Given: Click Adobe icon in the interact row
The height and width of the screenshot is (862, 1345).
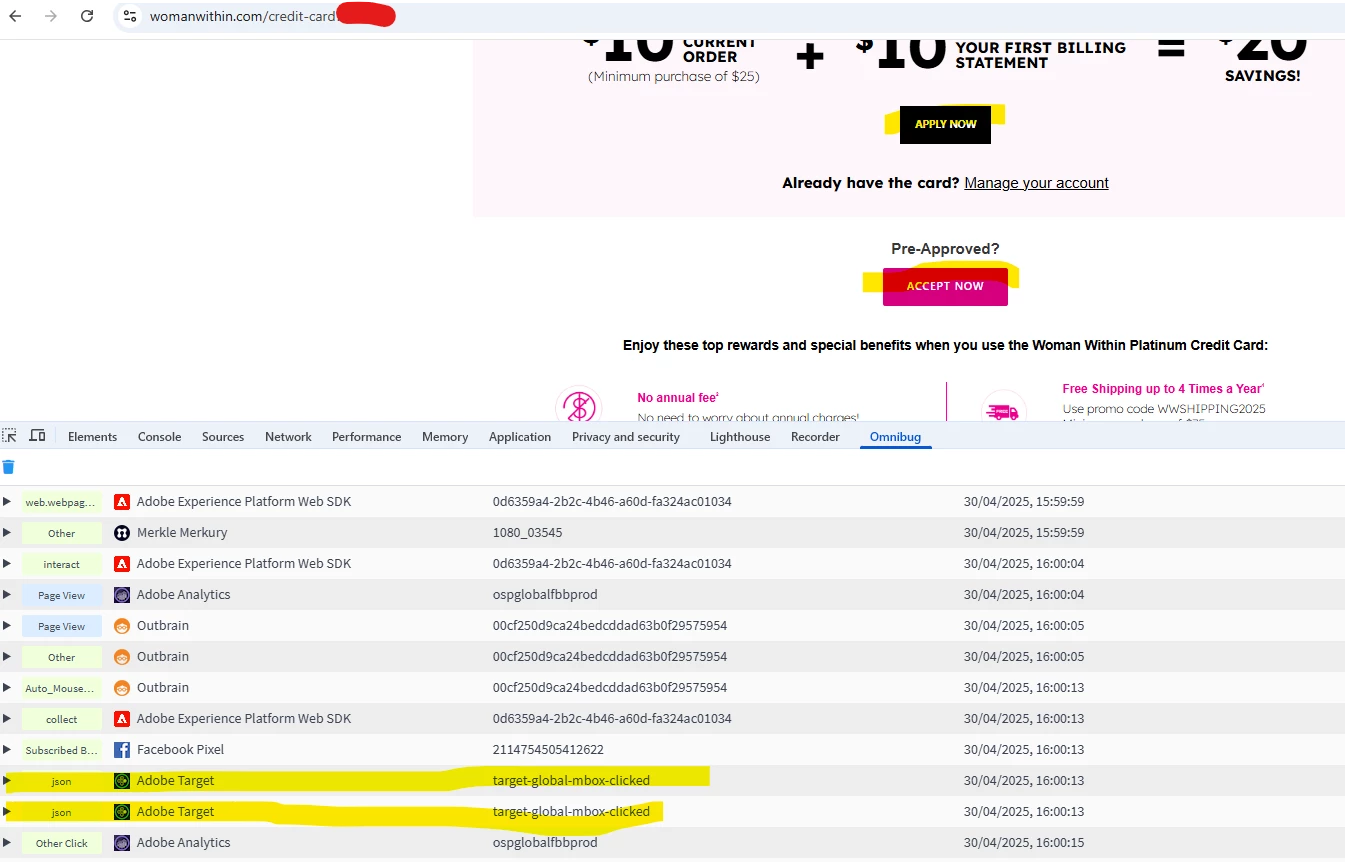Looking at the screenshot, I should pyautogui.click(x=122, y=564).
